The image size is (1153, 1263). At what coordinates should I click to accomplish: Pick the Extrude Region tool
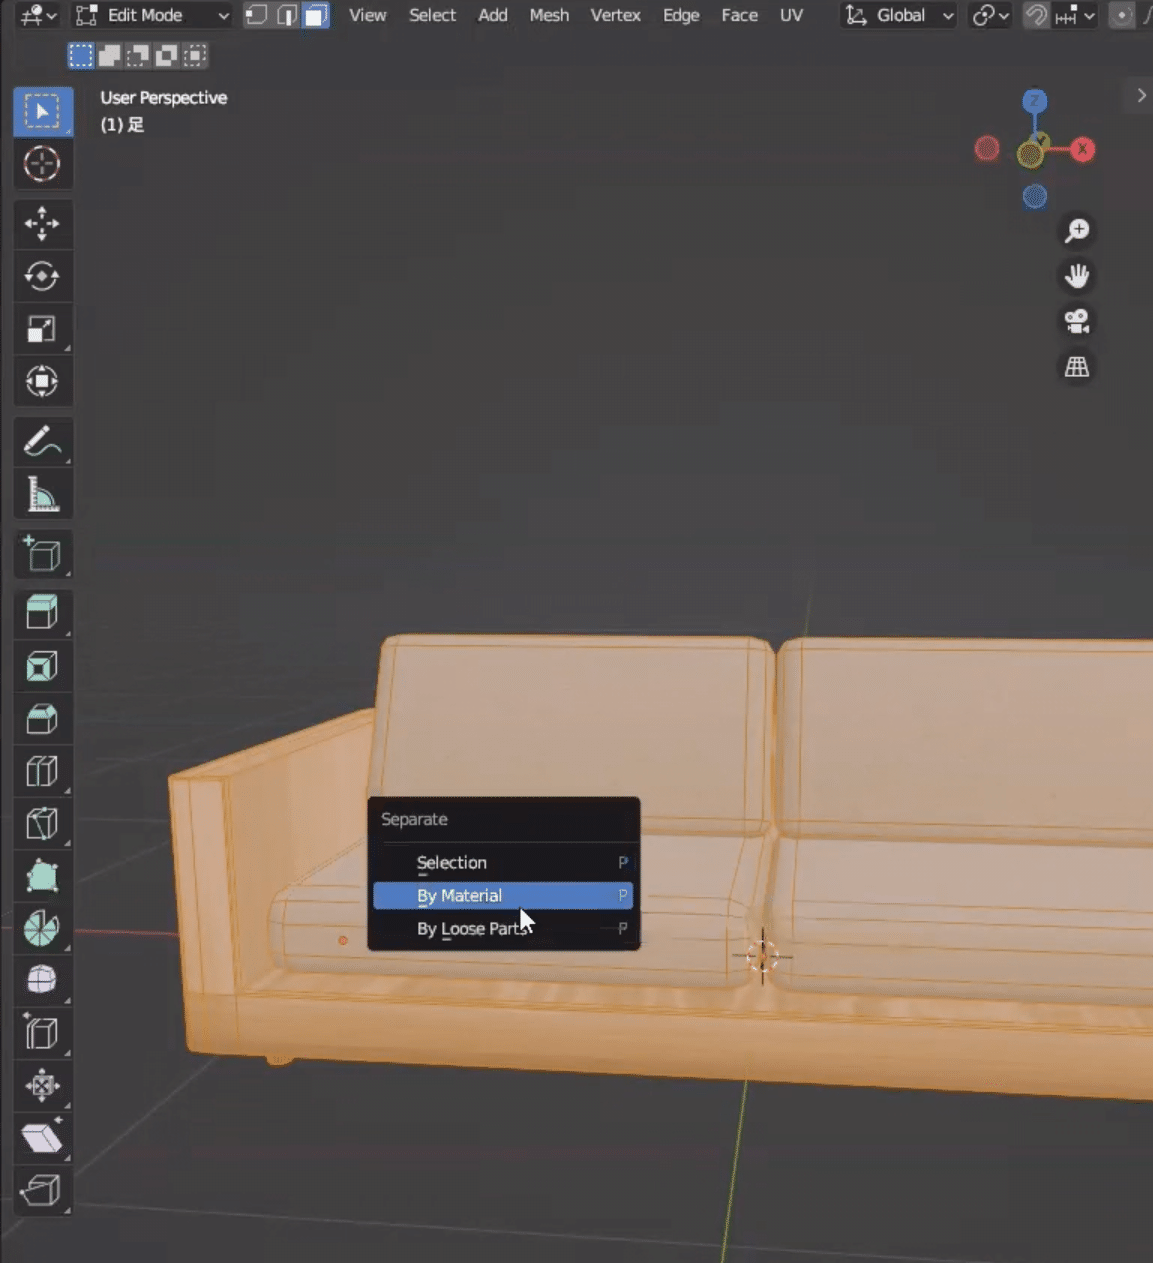coord(42,612)
